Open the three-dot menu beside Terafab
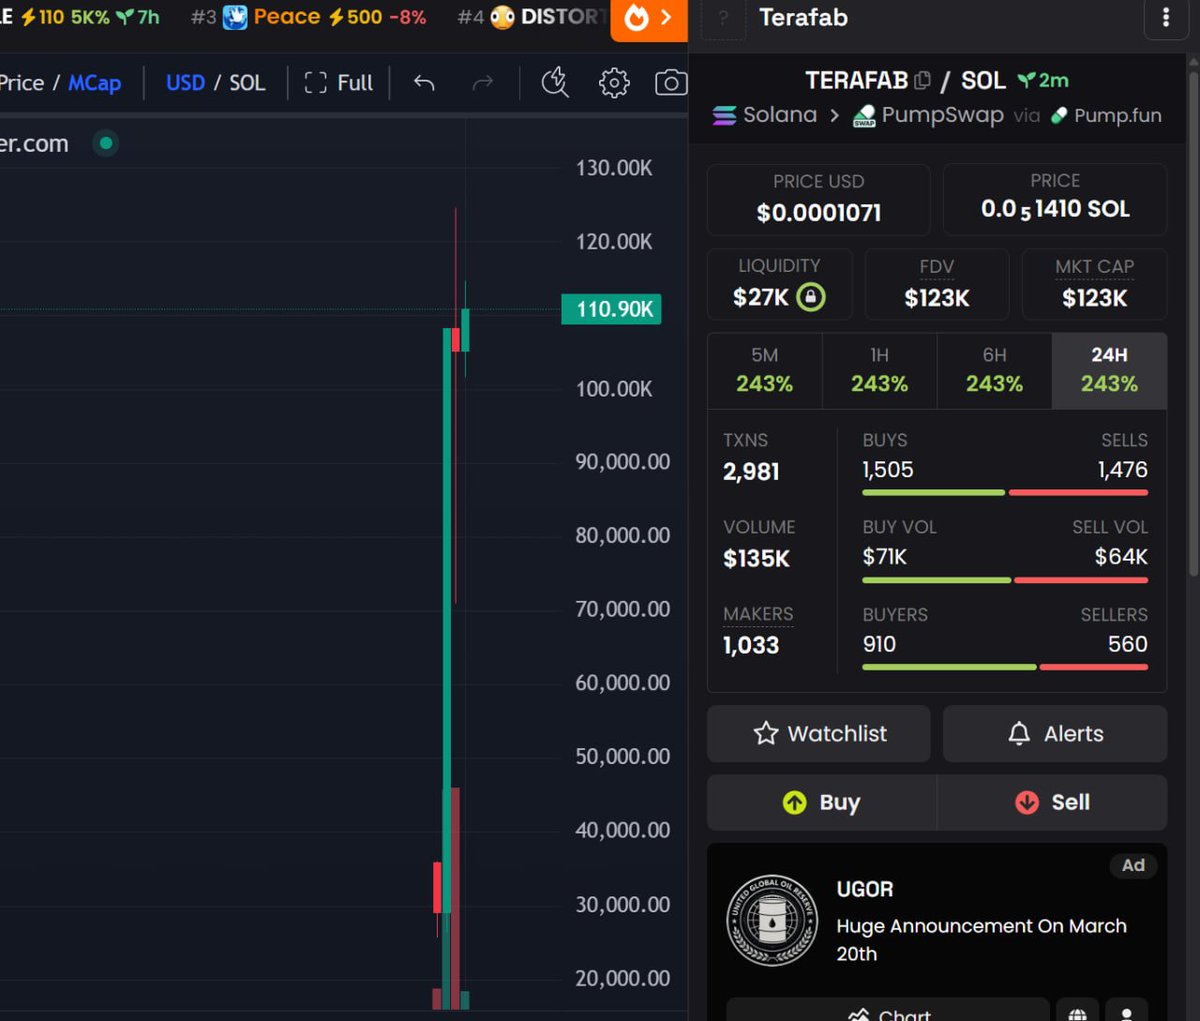The width and height of the screenshot is (1200, 1021). tap(1165, 18)
